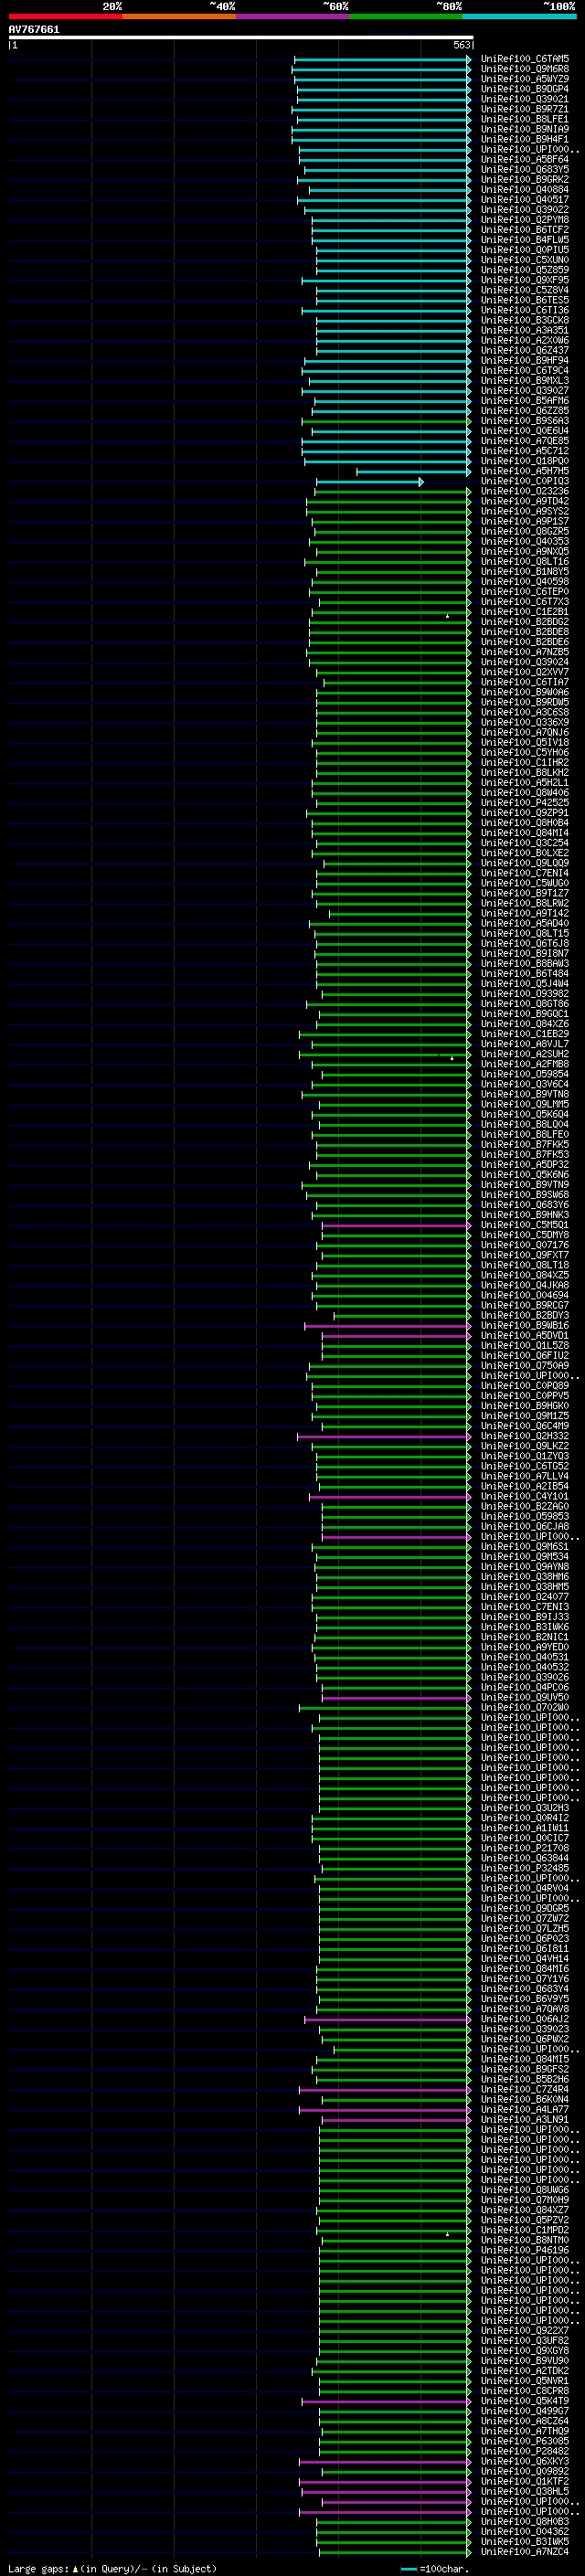Image resolution: width=585 pixels, height=2576 pixels.
Task: Select the UniRef100_Q2PYM8 label
Action: pyautogui.click(x=524, y=220)
